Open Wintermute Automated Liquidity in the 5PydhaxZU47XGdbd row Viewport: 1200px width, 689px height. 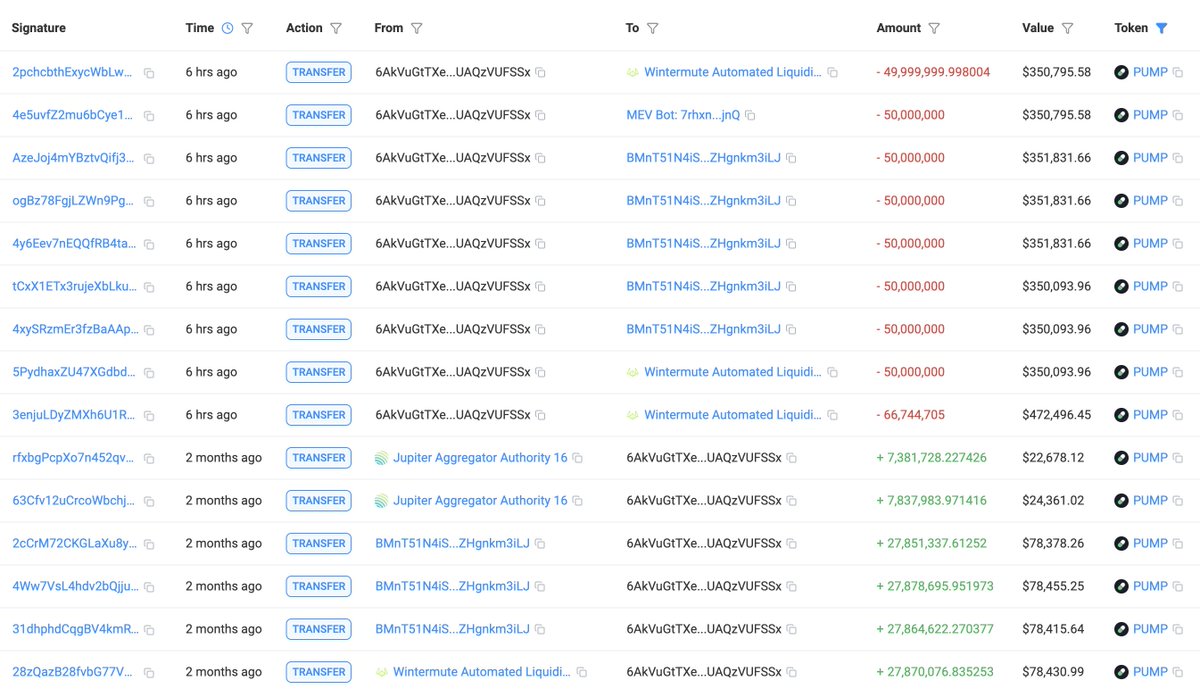click(732, 372)
